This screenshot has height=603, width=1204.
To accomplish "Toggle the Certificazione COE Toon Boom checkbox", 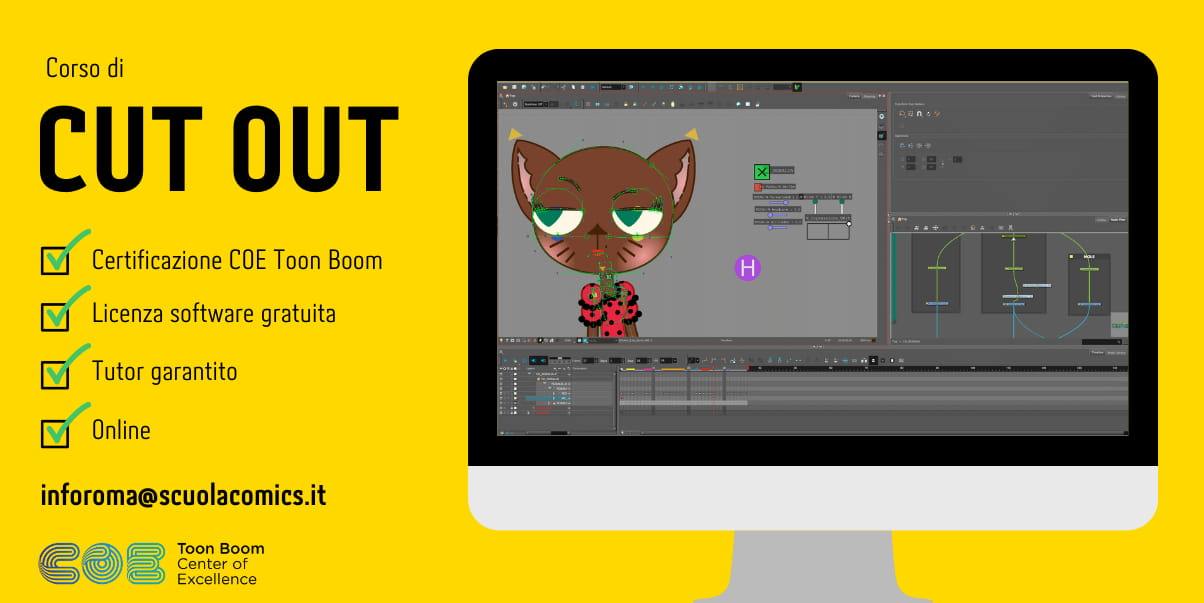I will coord(55,259).
